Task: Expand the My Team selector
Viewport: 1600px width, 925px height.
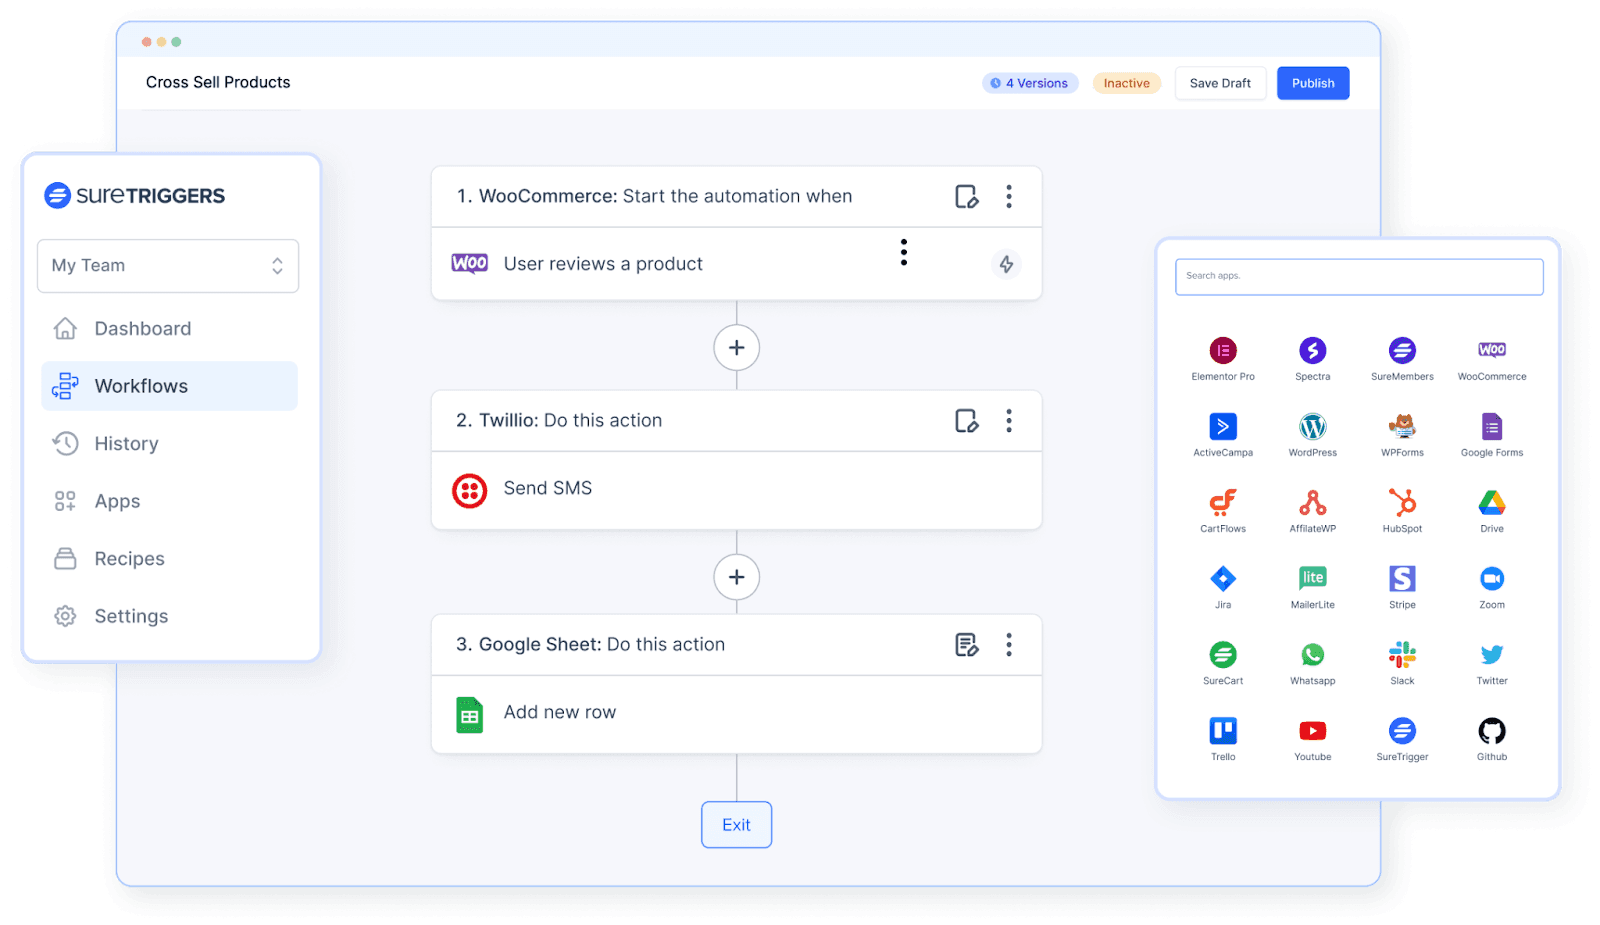Action: tap(168, 266)
